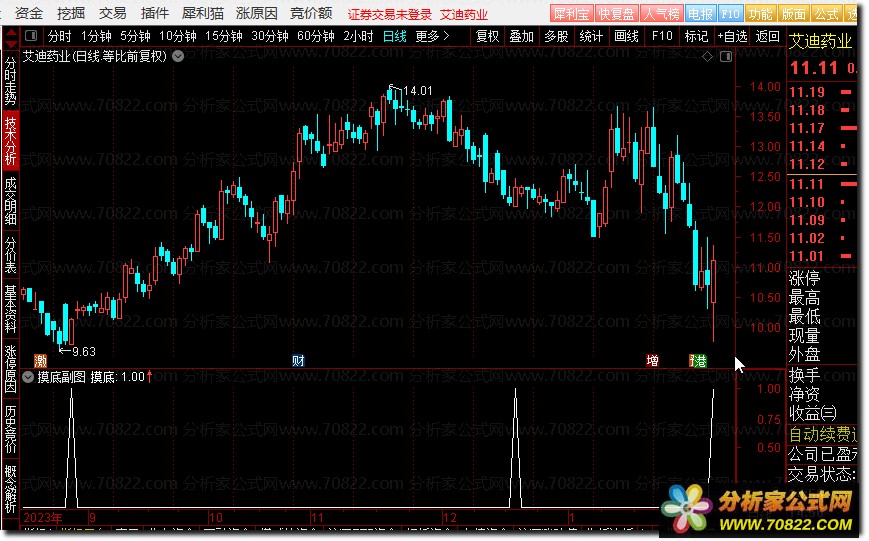
Task: Click the blue 电报 button
Action: (x=700, y=14)
